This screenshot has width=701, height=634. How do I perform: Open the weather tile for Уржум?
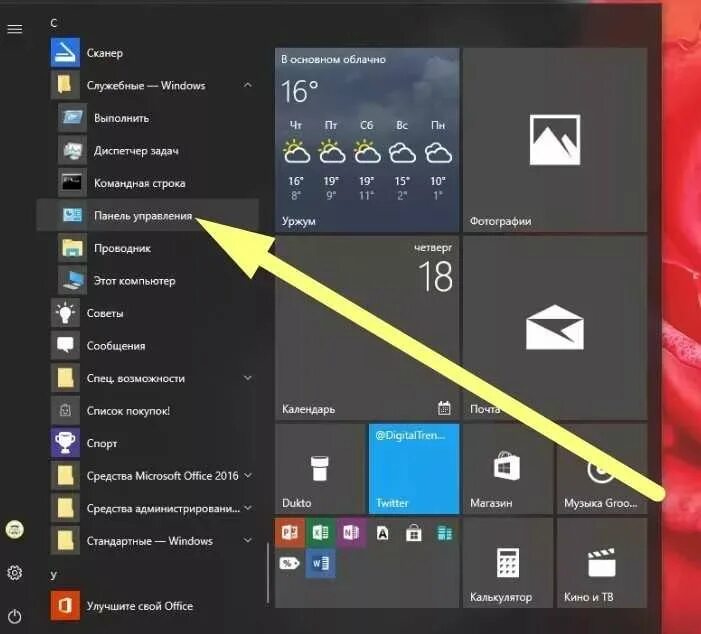click(367, 140)
